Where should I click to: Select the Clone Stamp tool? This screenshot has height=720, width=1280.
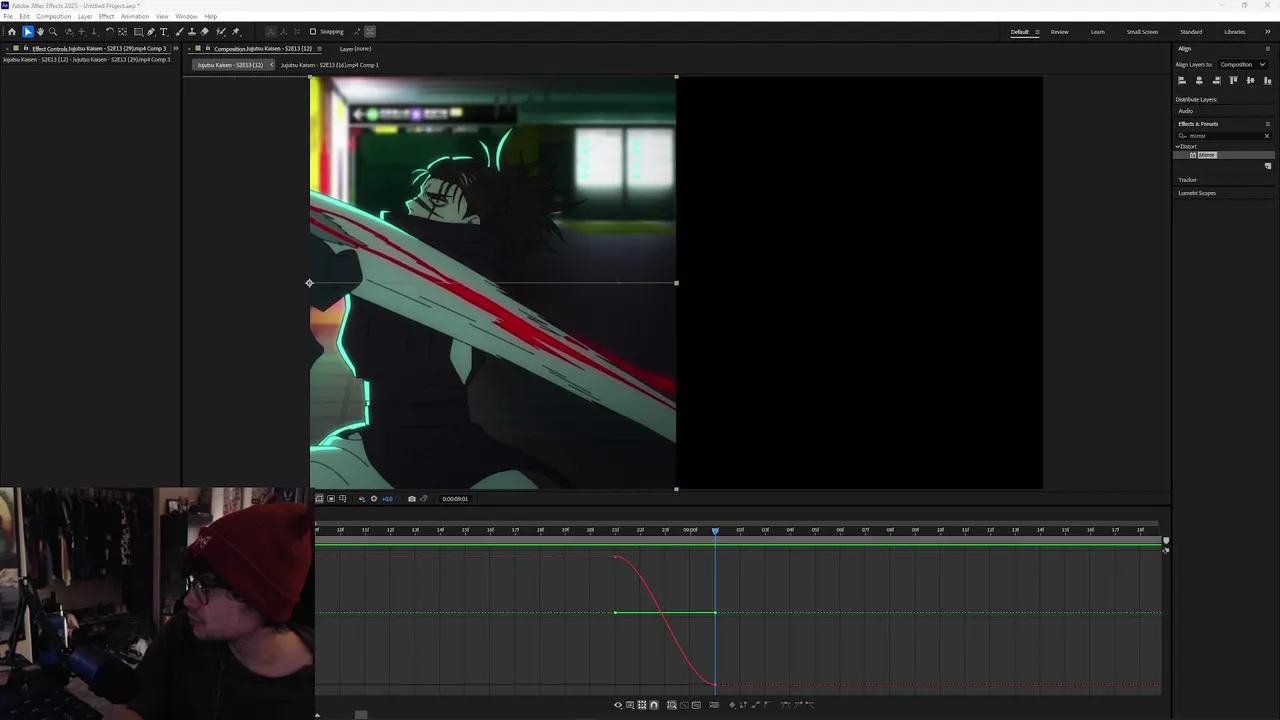click(x=192, y=32)
